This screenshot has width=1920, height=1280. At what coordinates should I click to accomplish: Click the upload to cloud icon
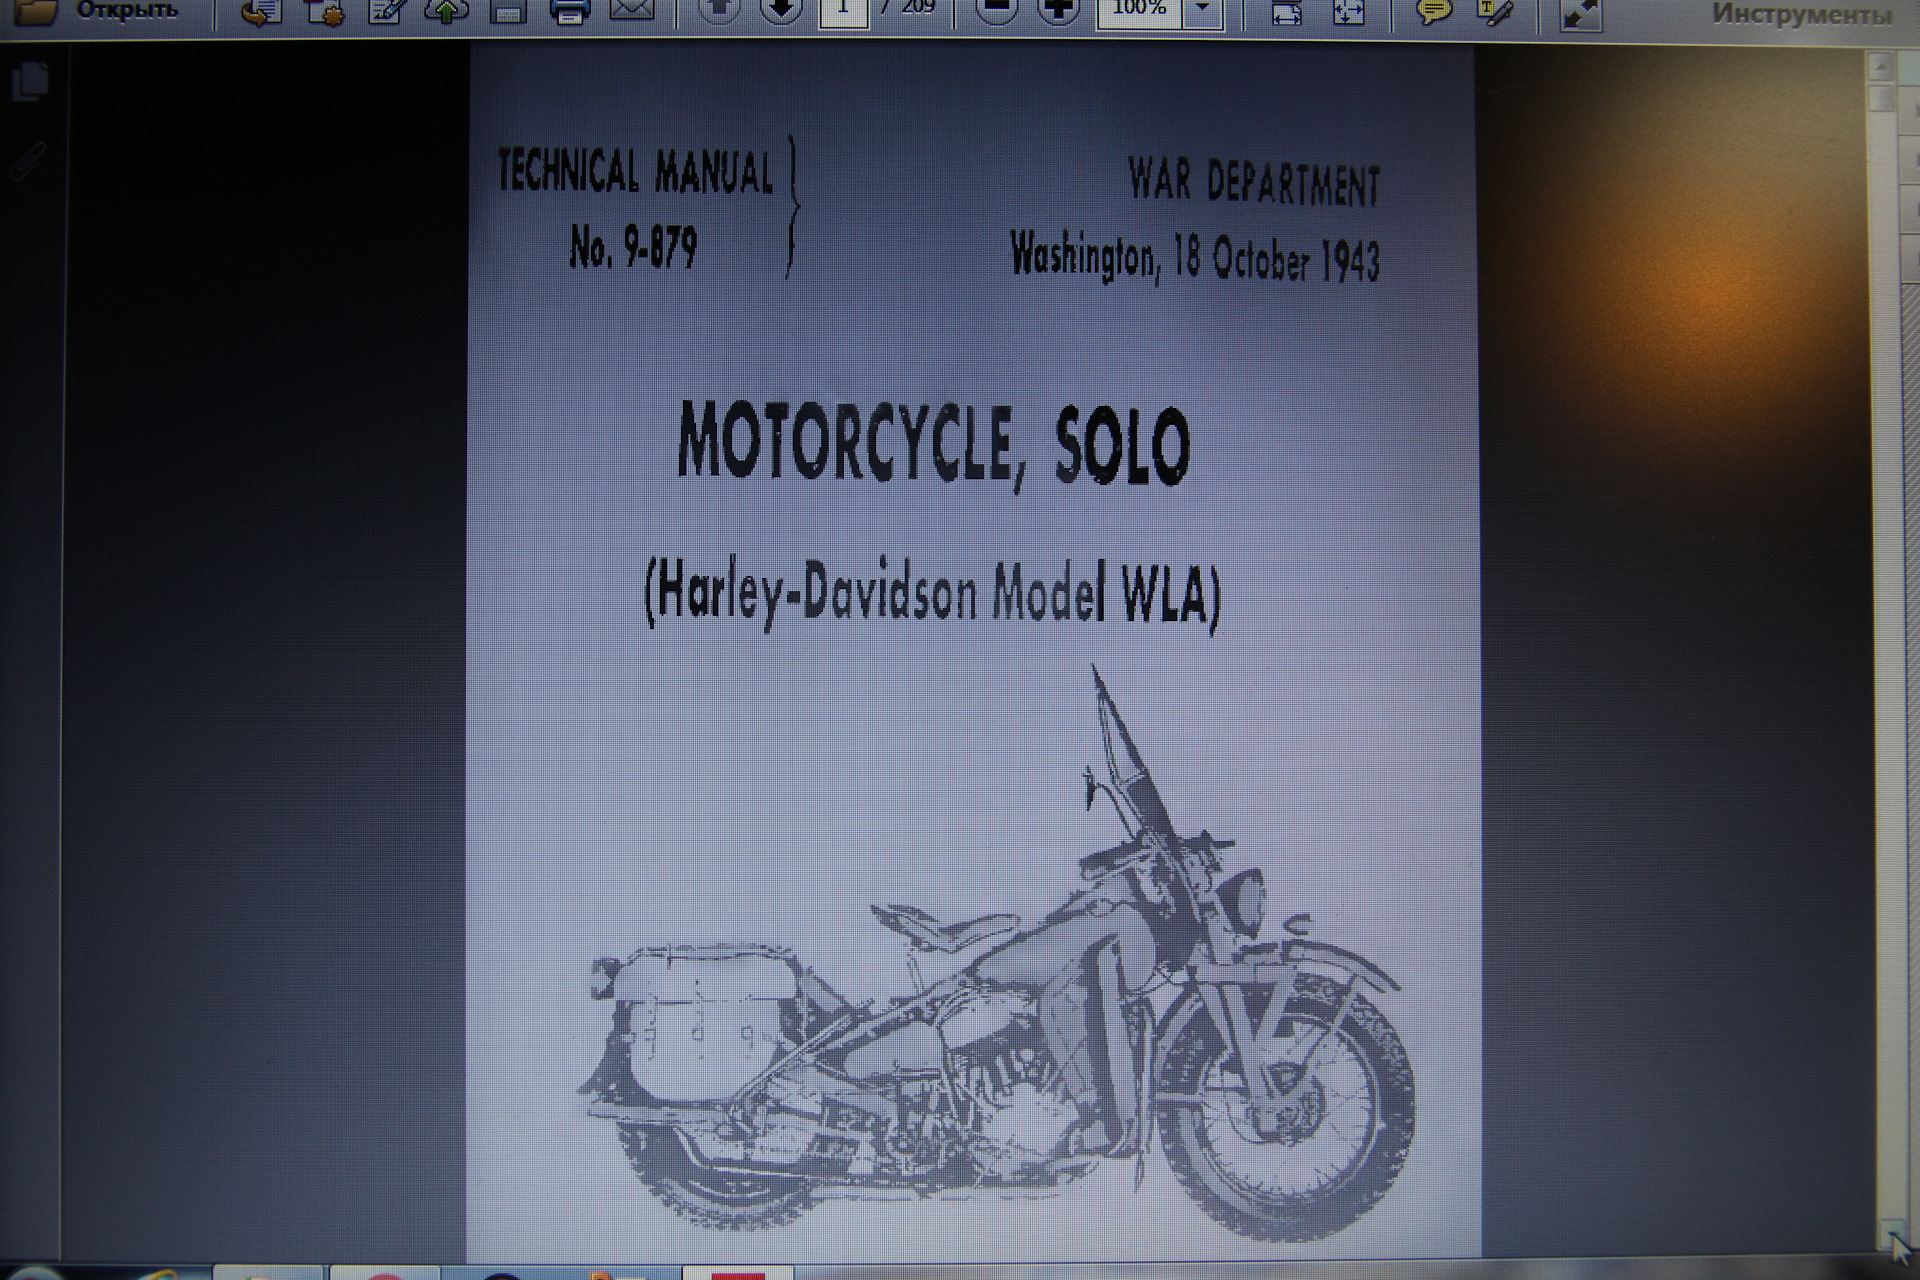pyautogui.click(x=447, y=12)
